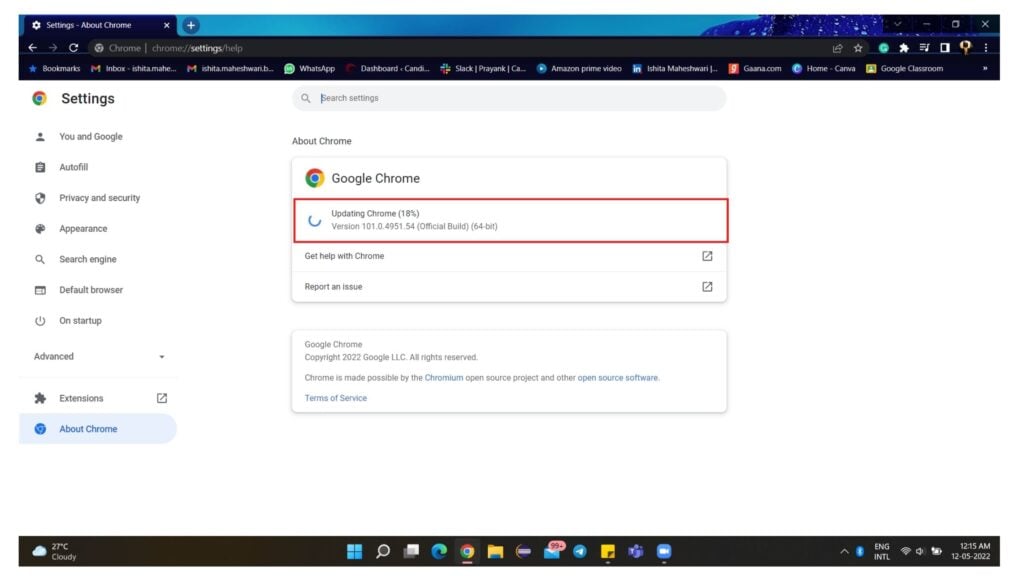Open Zoom from the taskbar
The image size is (1024, 576).
(664, 552)
